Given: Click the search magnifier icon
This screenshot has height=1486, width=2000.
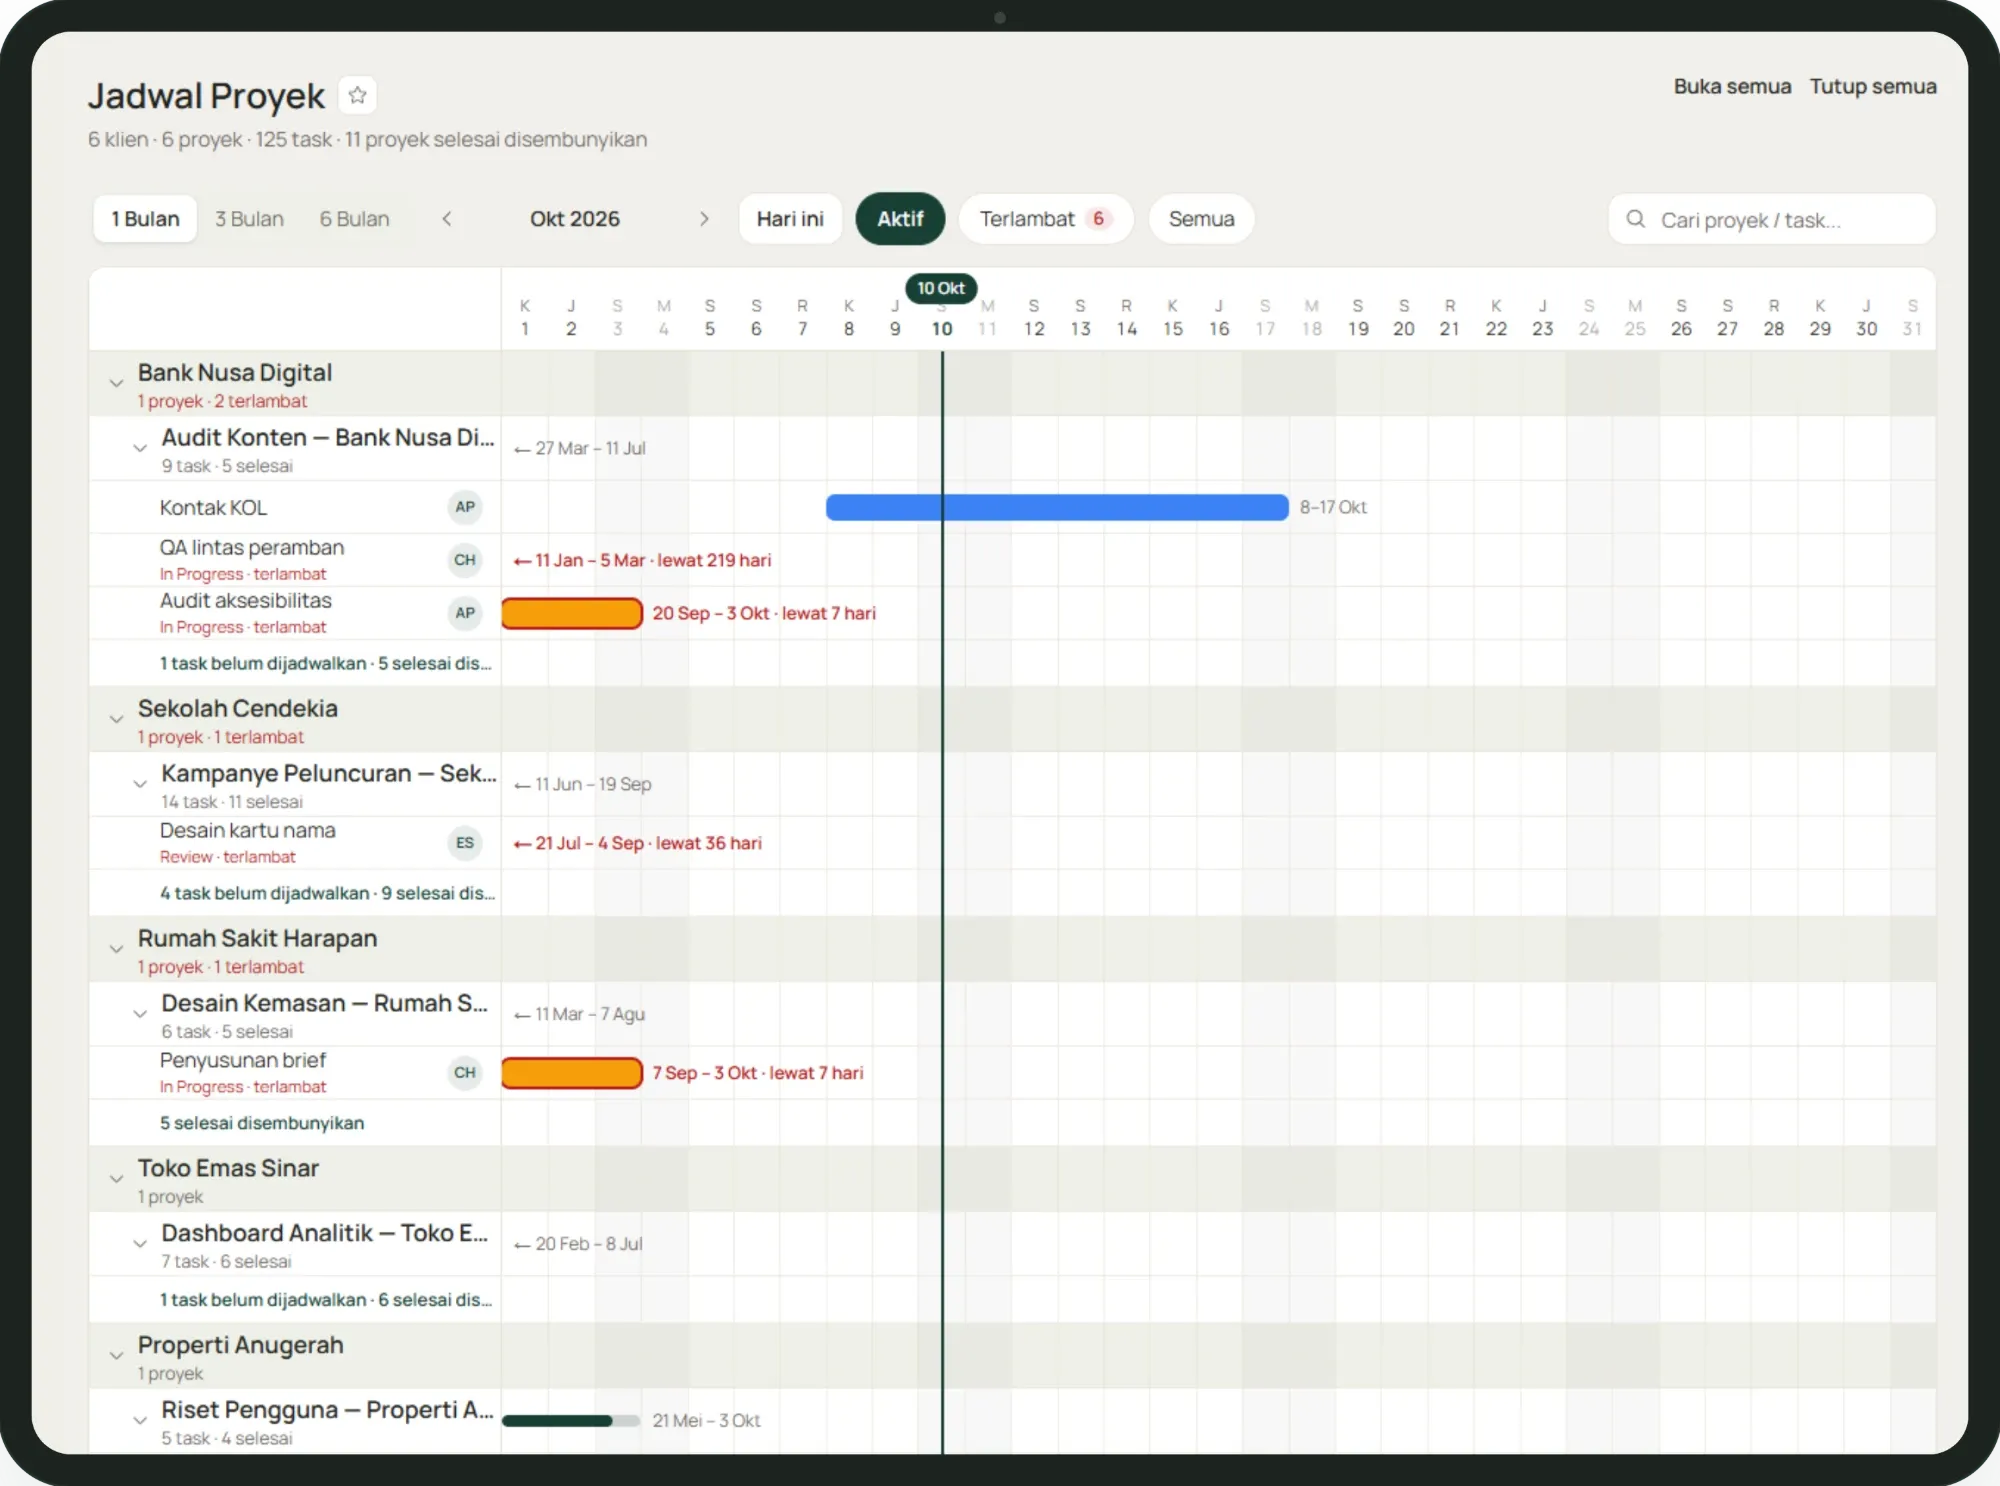Looking at the screenshot, I should [x=1636, y=219].
